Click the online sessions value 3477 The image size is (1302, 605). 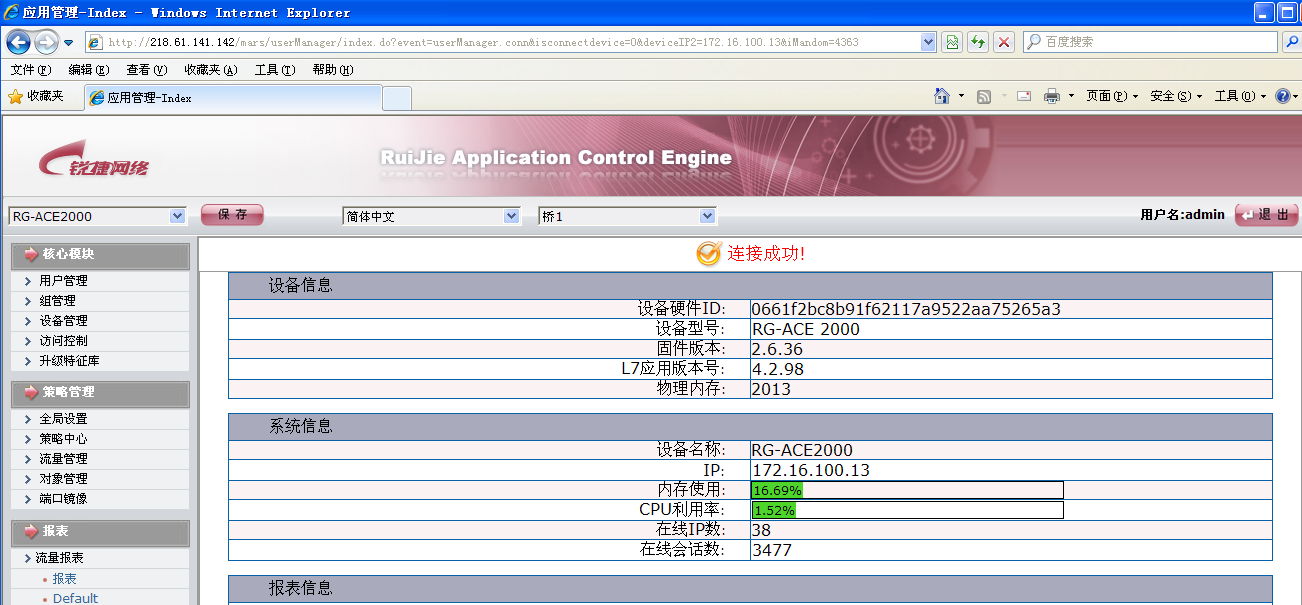772,550
